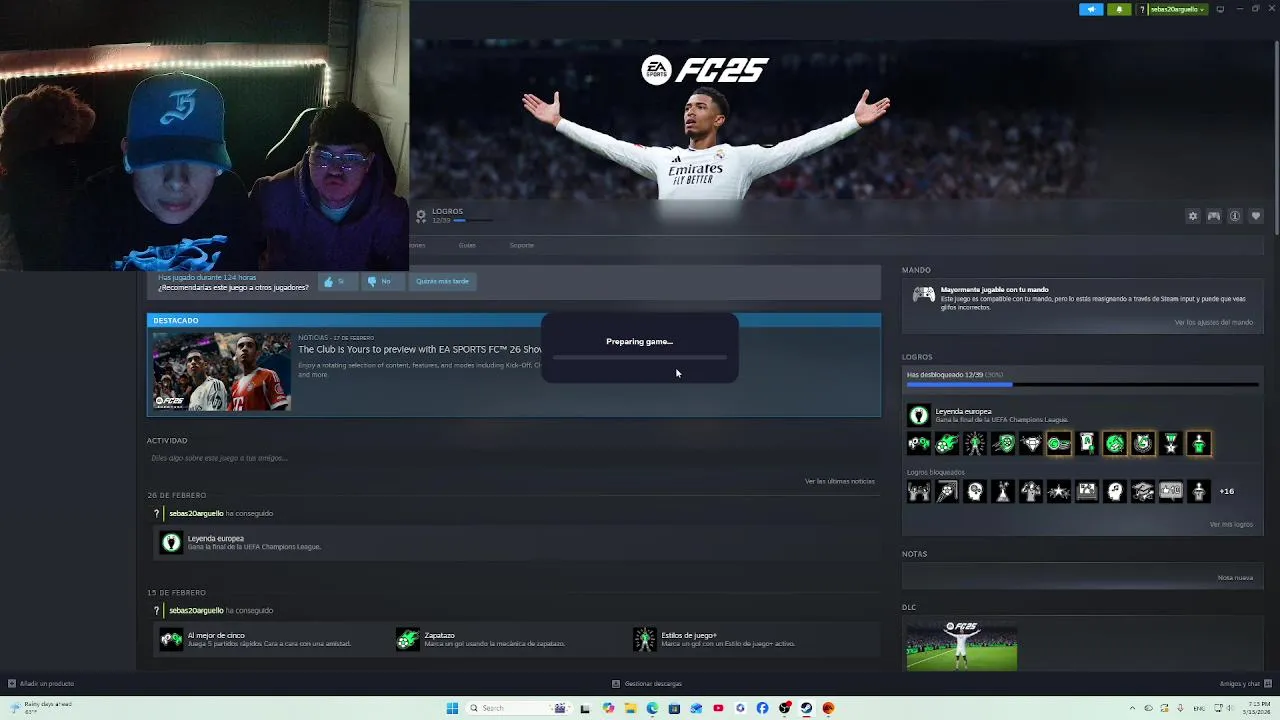Open the Guías tab
This screenshot has height=720, width=1280.
coord(467,245)
